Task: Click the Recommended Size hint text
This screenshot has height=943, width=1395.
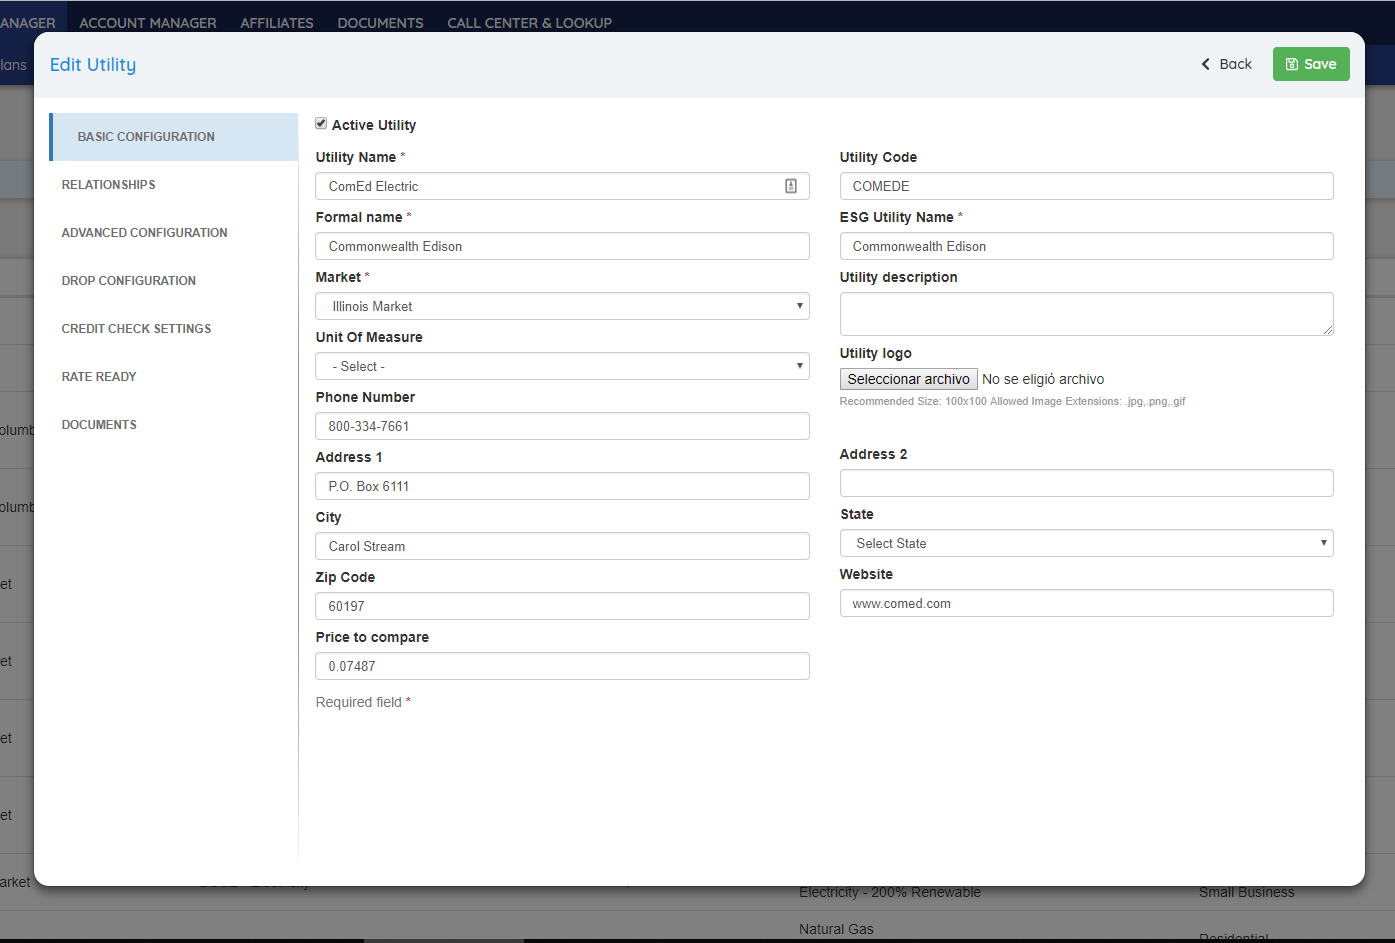Action: 1012,401
